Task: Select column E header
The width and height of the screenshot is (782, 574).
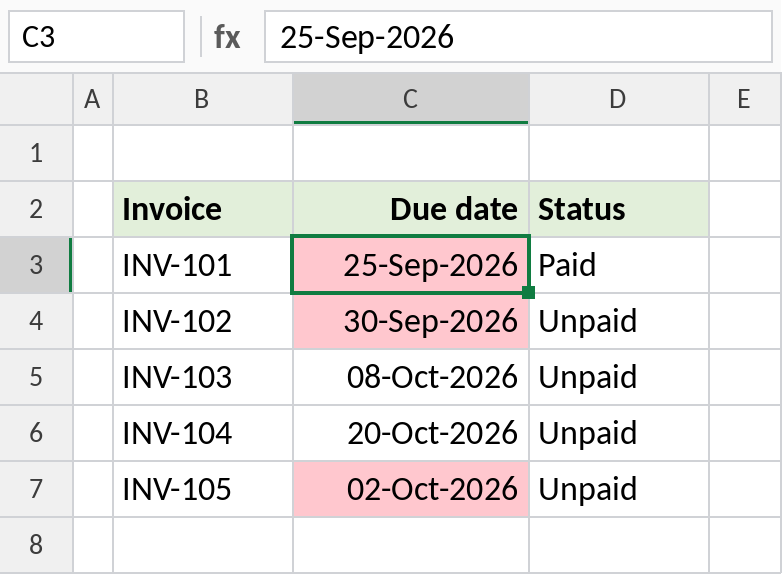Action: (746, 99)
